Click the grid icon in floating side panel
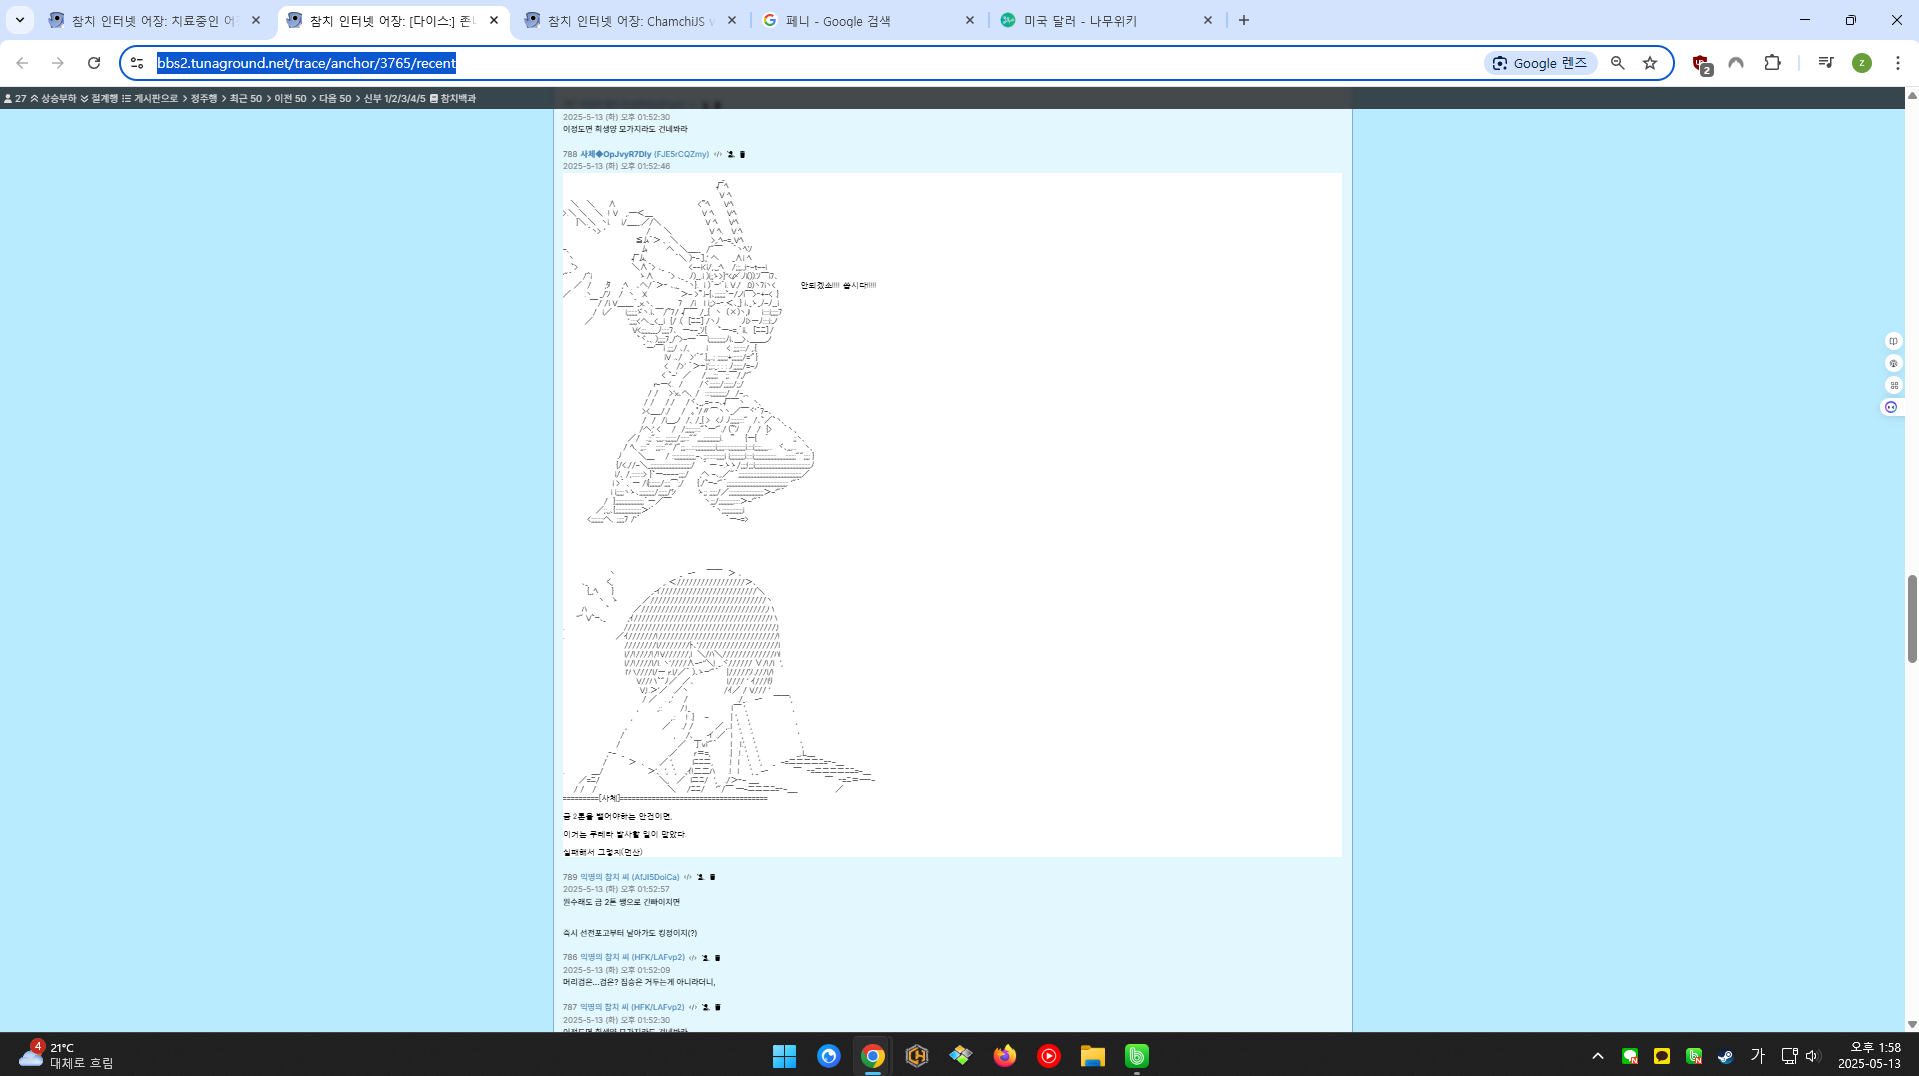The height and width of the screenshot is (1076, 1919). click(1893, 385)
